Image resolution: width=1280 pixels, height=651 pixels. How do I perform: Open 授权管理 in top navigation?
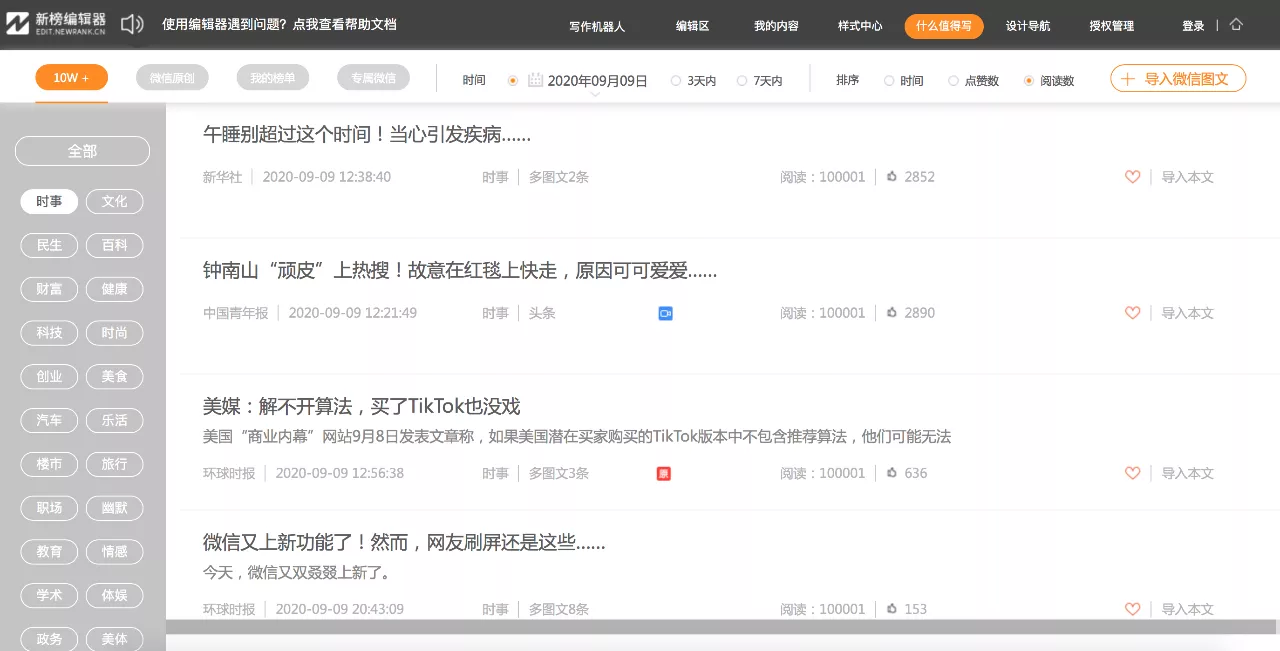[1112, 26]
